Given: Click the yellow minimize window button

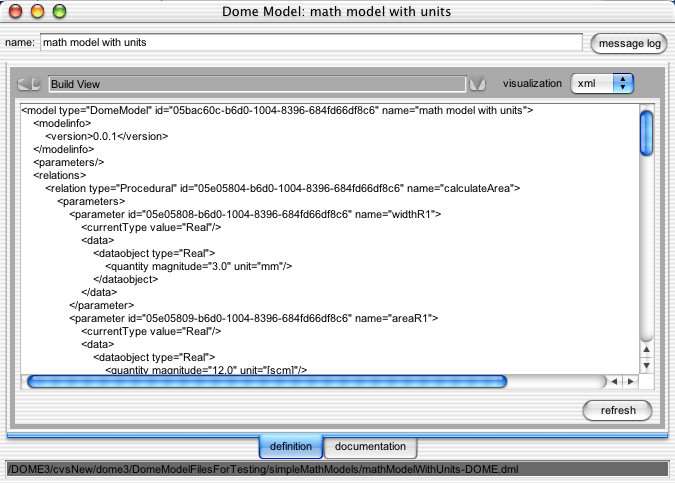Looking at the screenshot, I should pyautogui.click(x=37, y=11).
